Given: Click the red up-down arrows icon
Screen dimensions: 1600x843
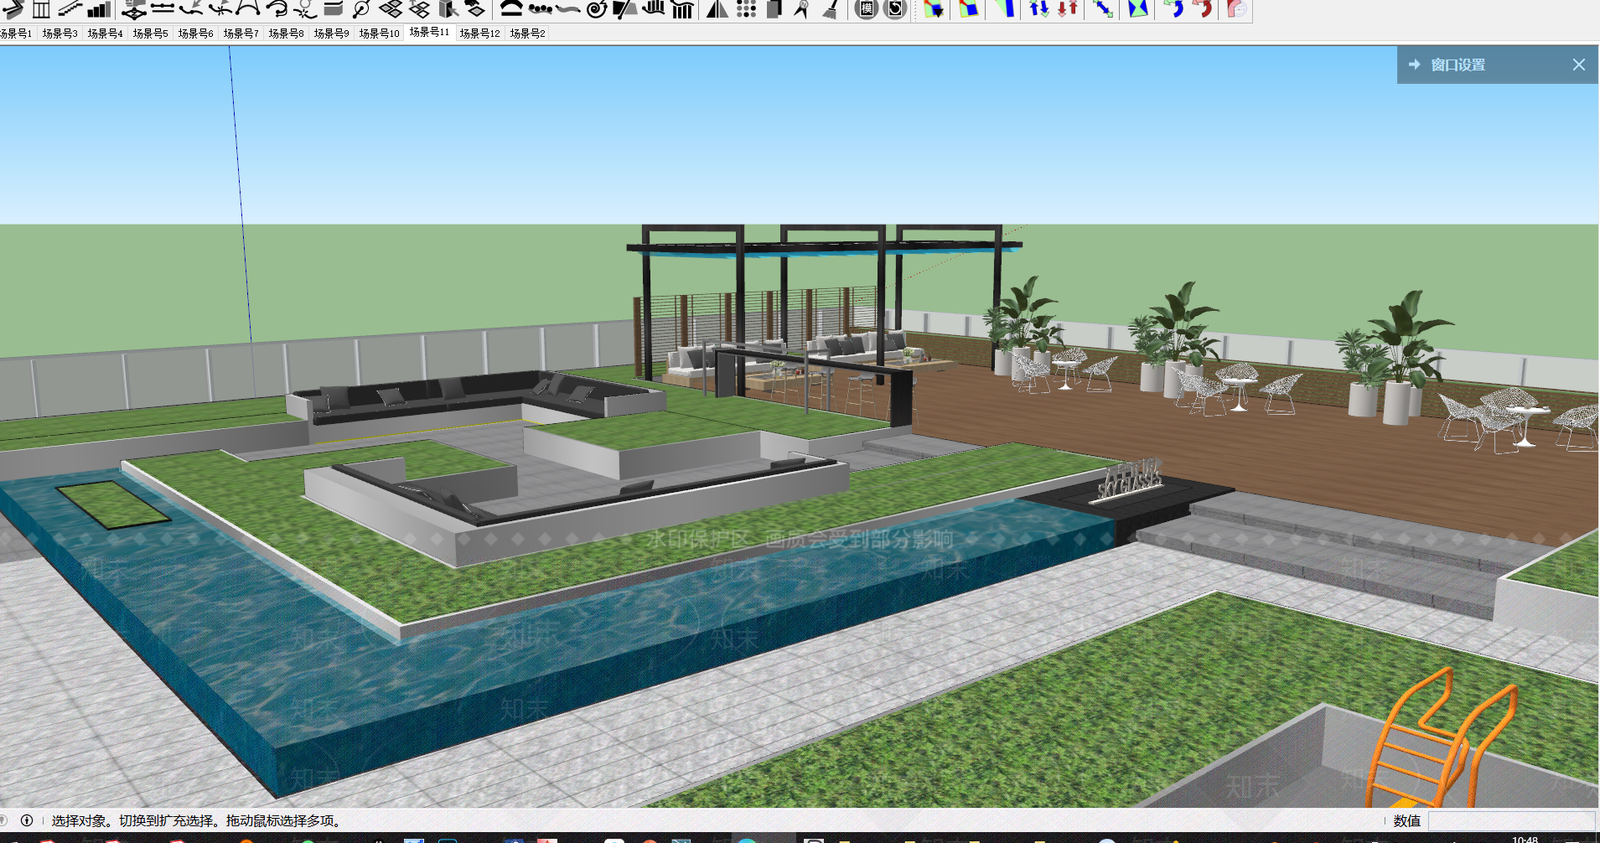Looking at the screenshot, I should (x=1068, y=9).
